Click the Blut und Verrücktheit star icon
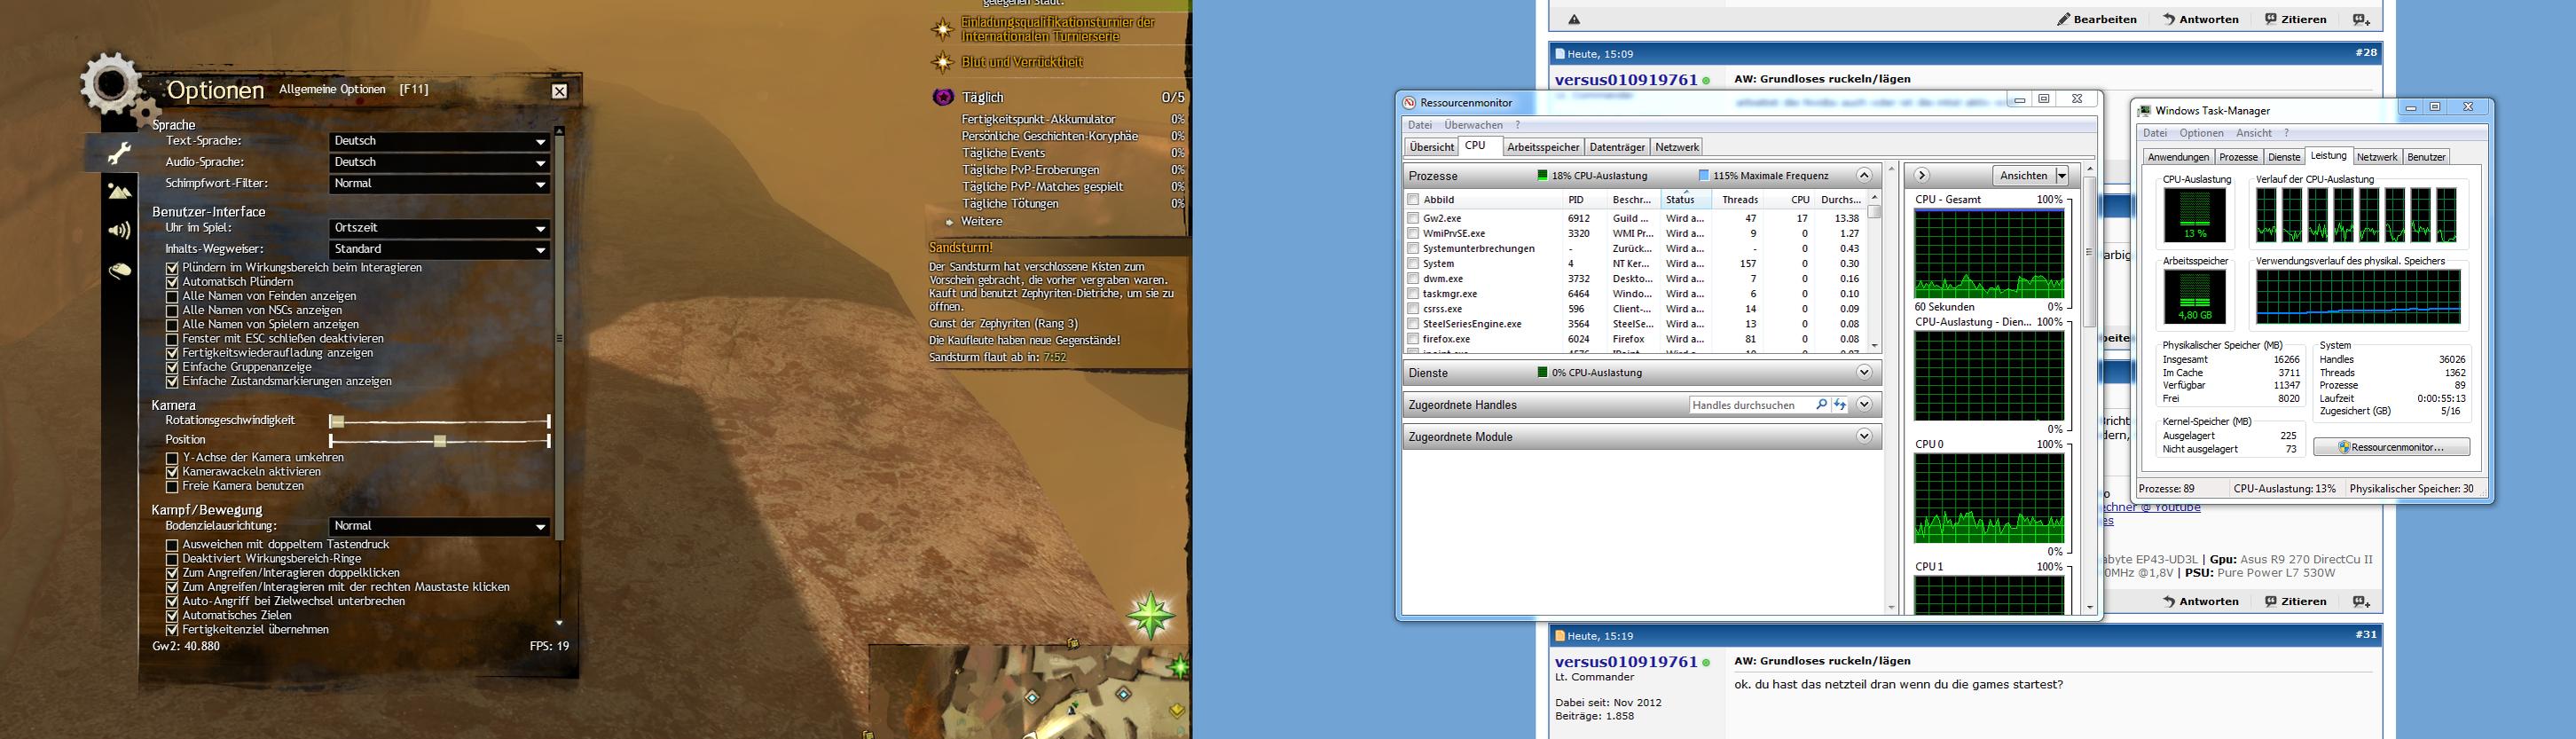This screenshot has height=739, width=2576. (x=943, y=63)
